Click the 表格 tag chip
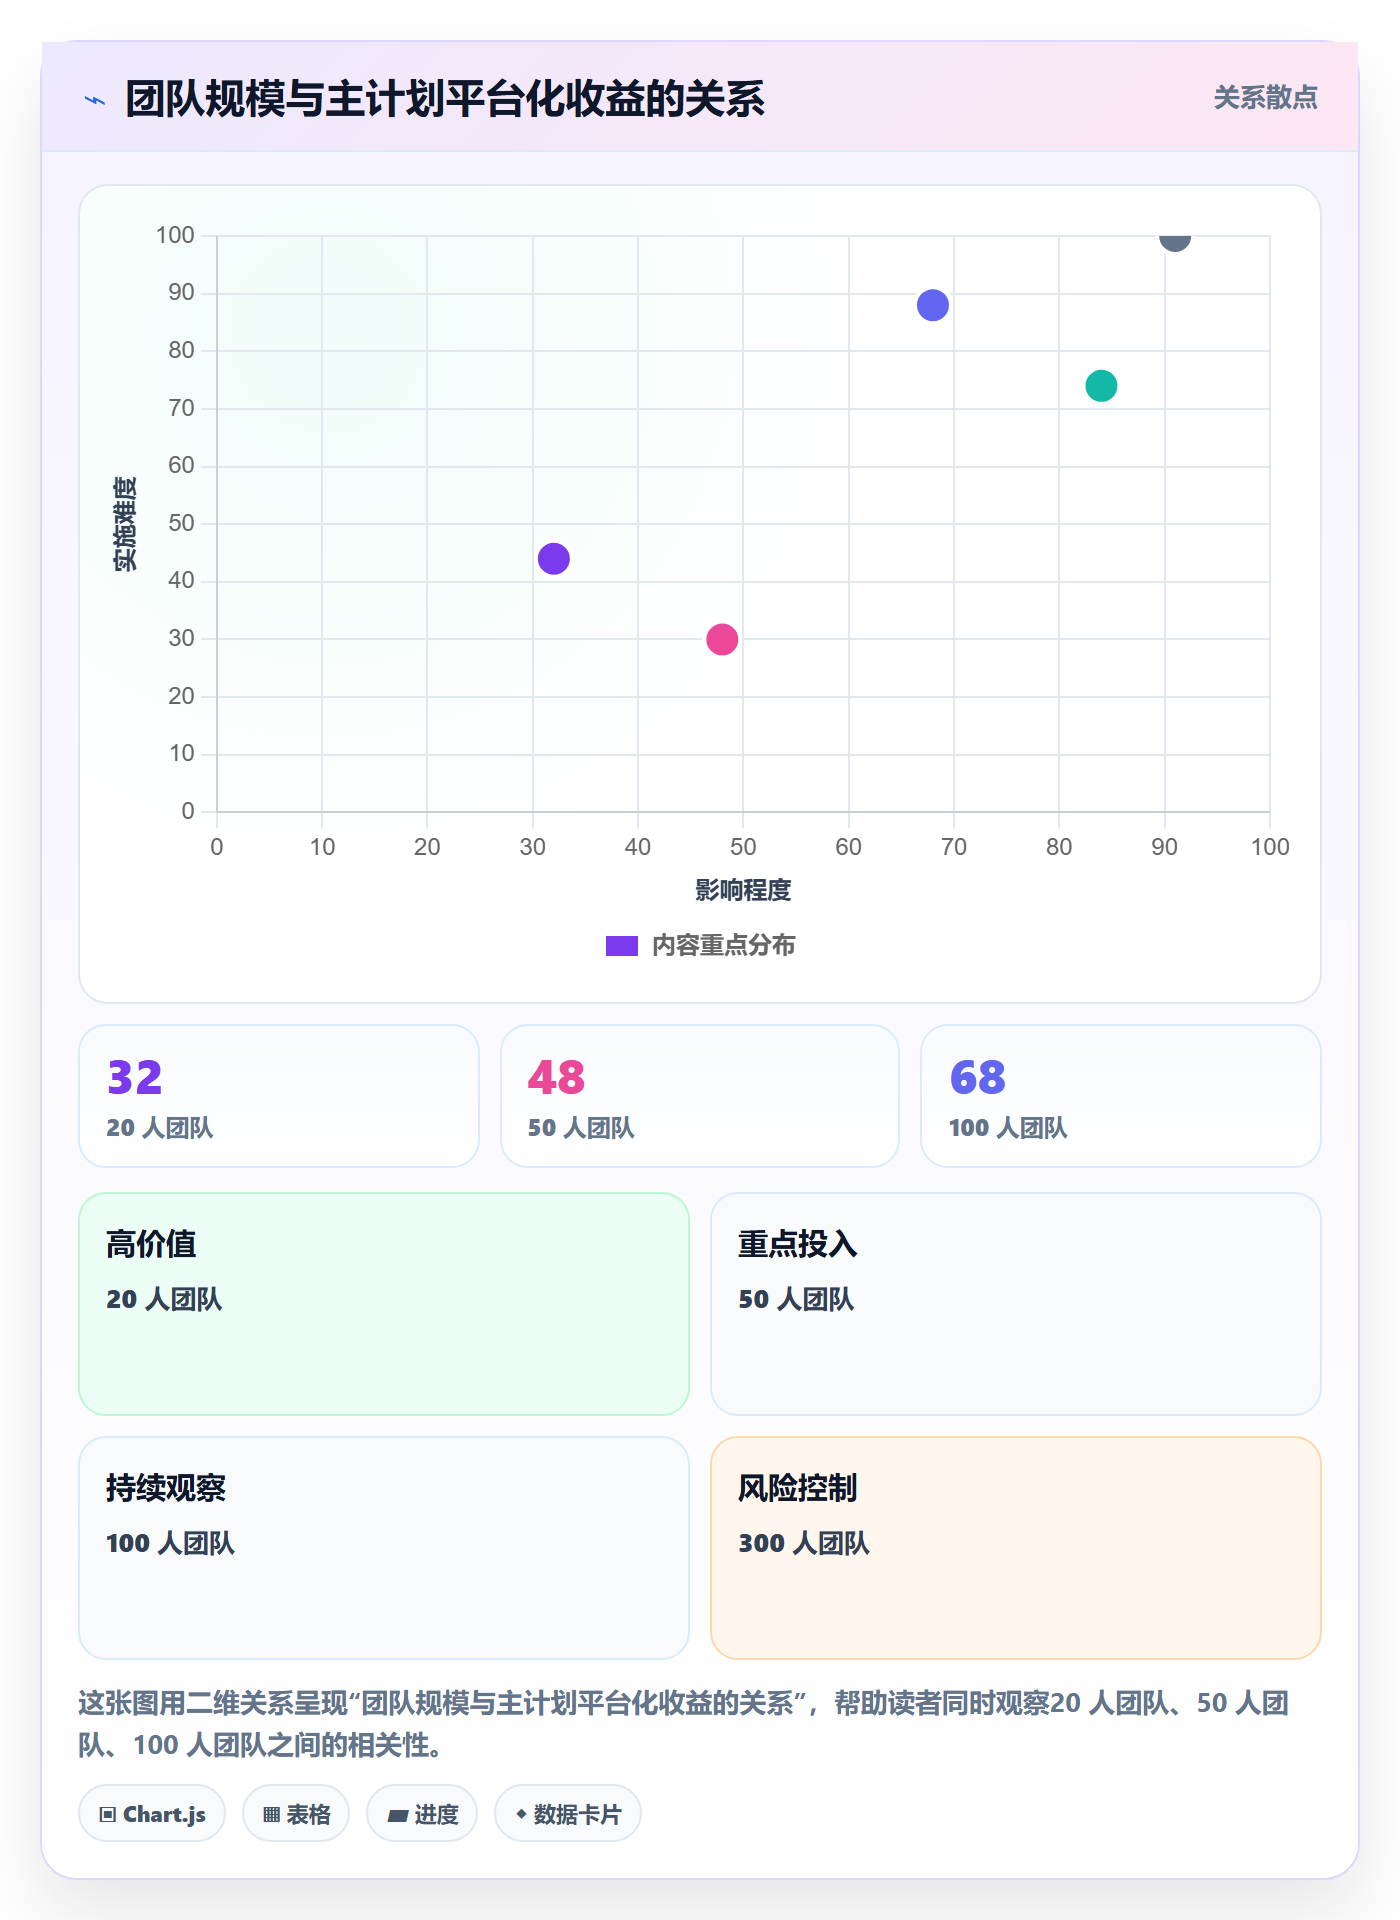1400x1920 pixels. (x=296, y=1814)
